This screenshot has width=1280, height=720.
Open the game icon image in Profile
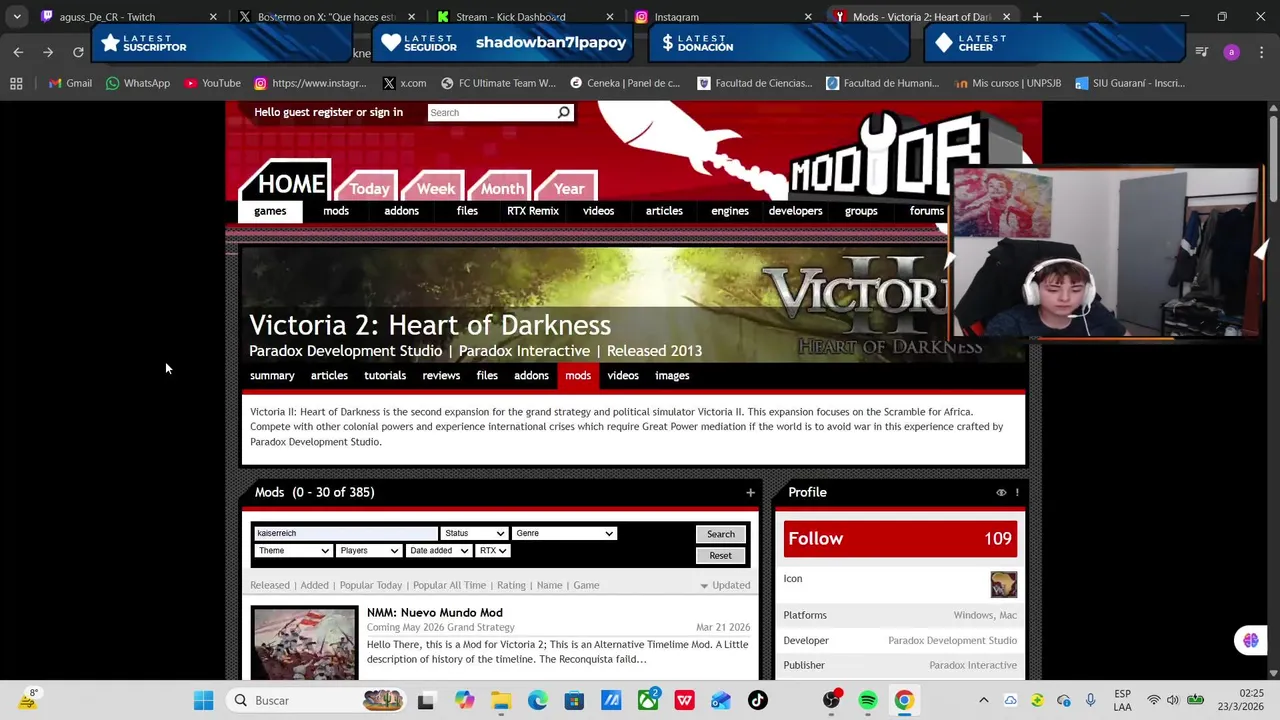[1003, 584]
